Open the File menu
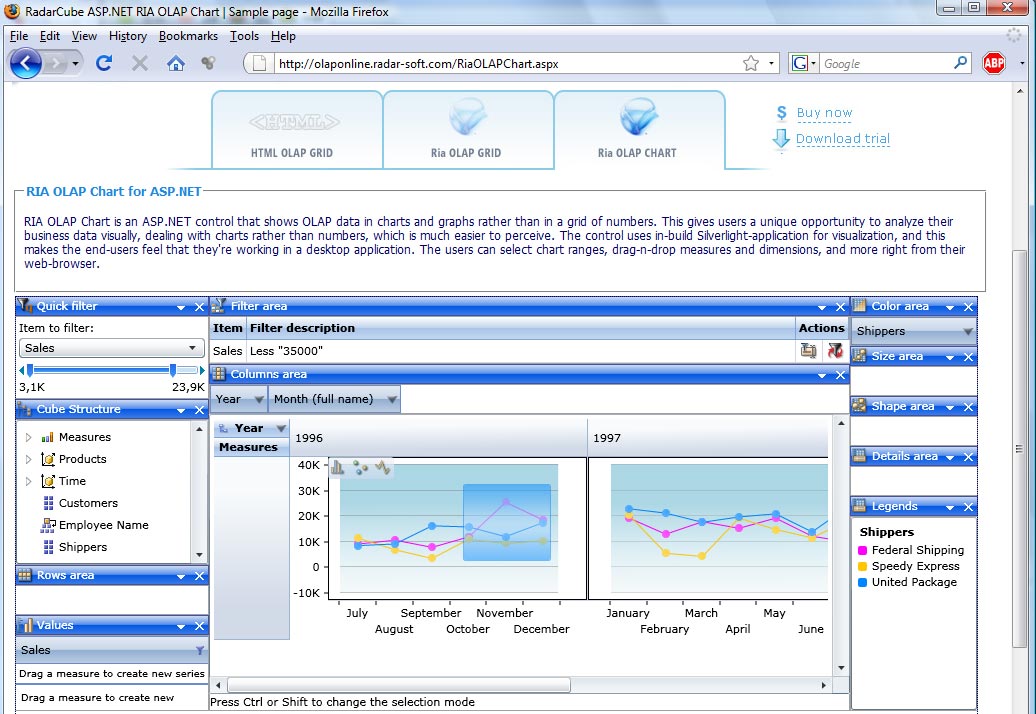Screen dimensions: 1036x714 [x=18, y=36]
